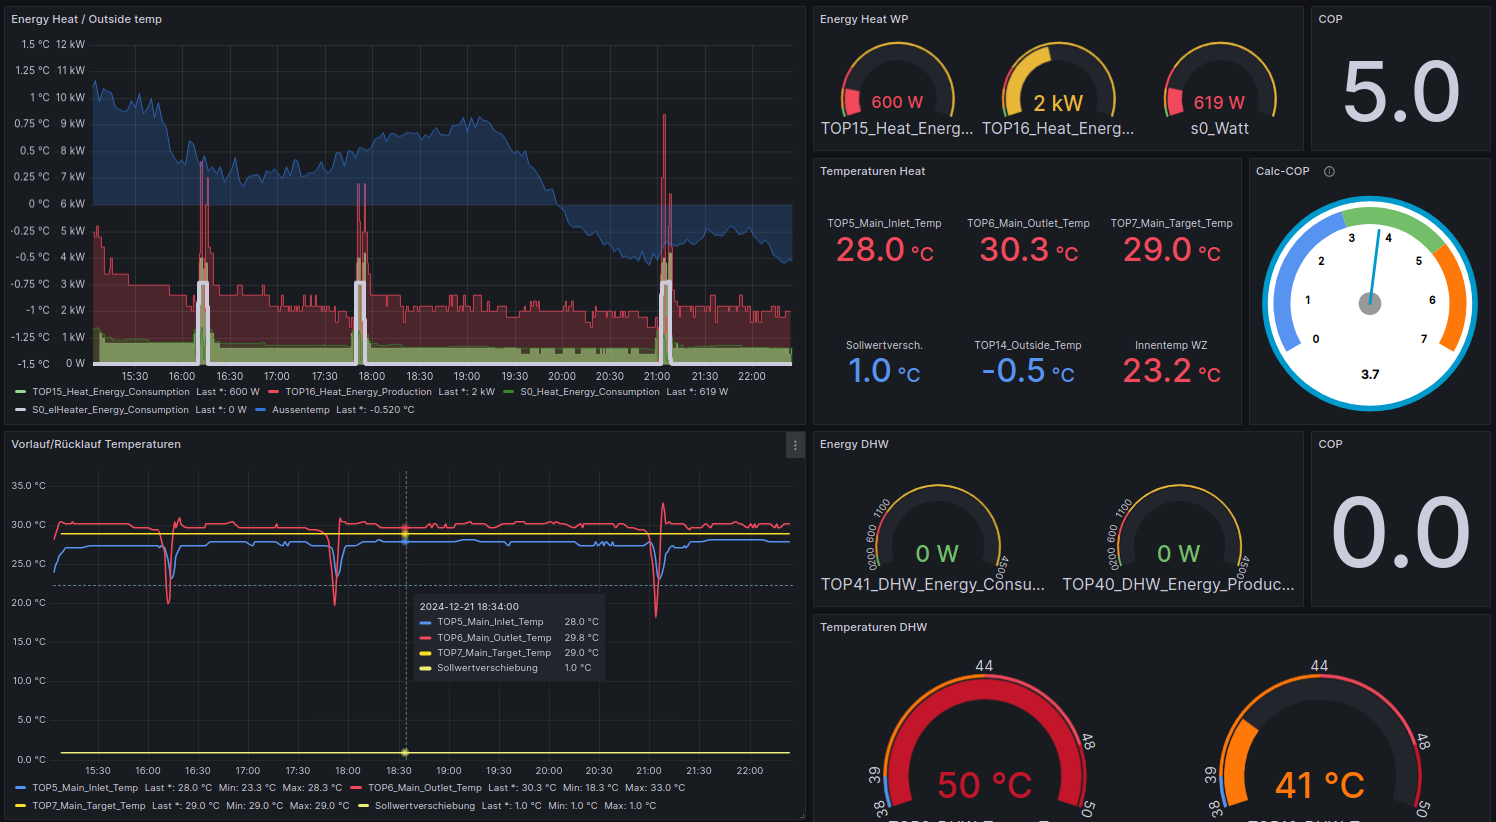Click the info icon on the Calc-COP panel
The image size is (1496, 822).
(x=1329, y=171)
